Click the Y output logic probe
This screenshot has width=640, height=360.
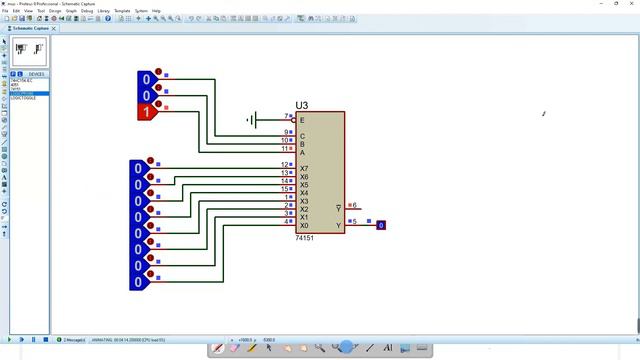(x=381, y=225)
